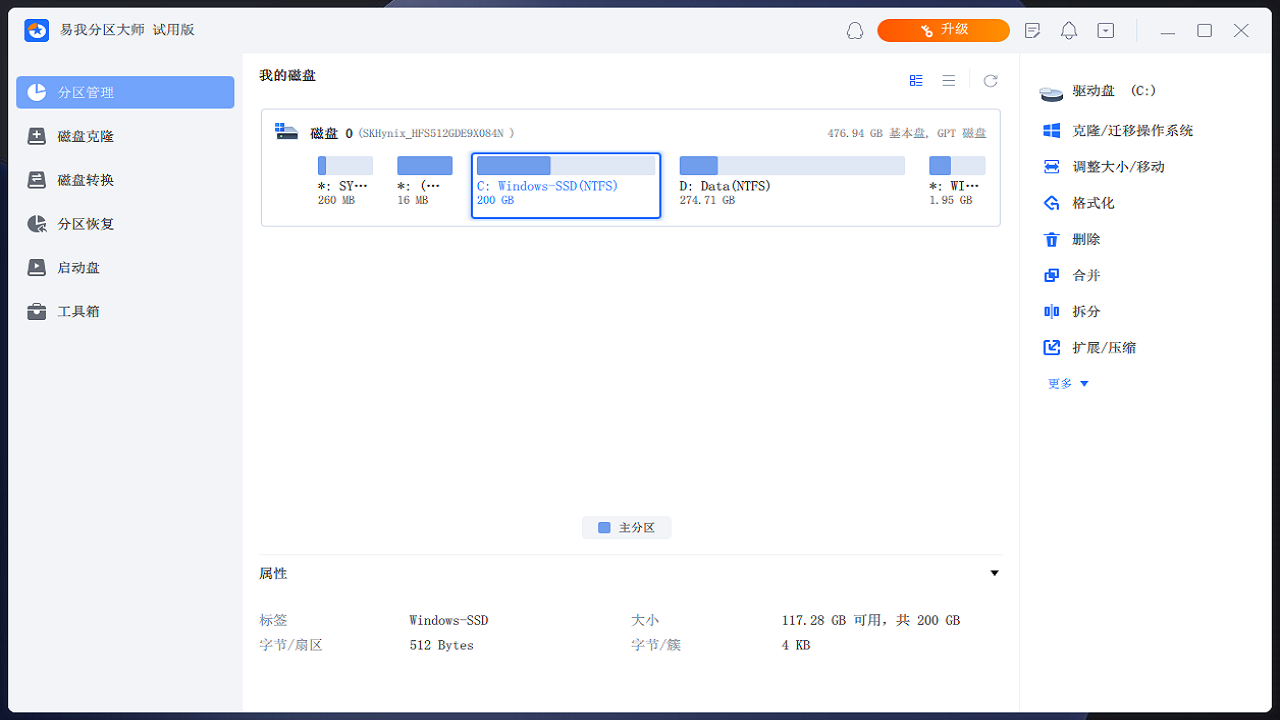Viewport: 1280px width, 720px height.
Task: Open the task list note icon
Action: coord(1033,31)
